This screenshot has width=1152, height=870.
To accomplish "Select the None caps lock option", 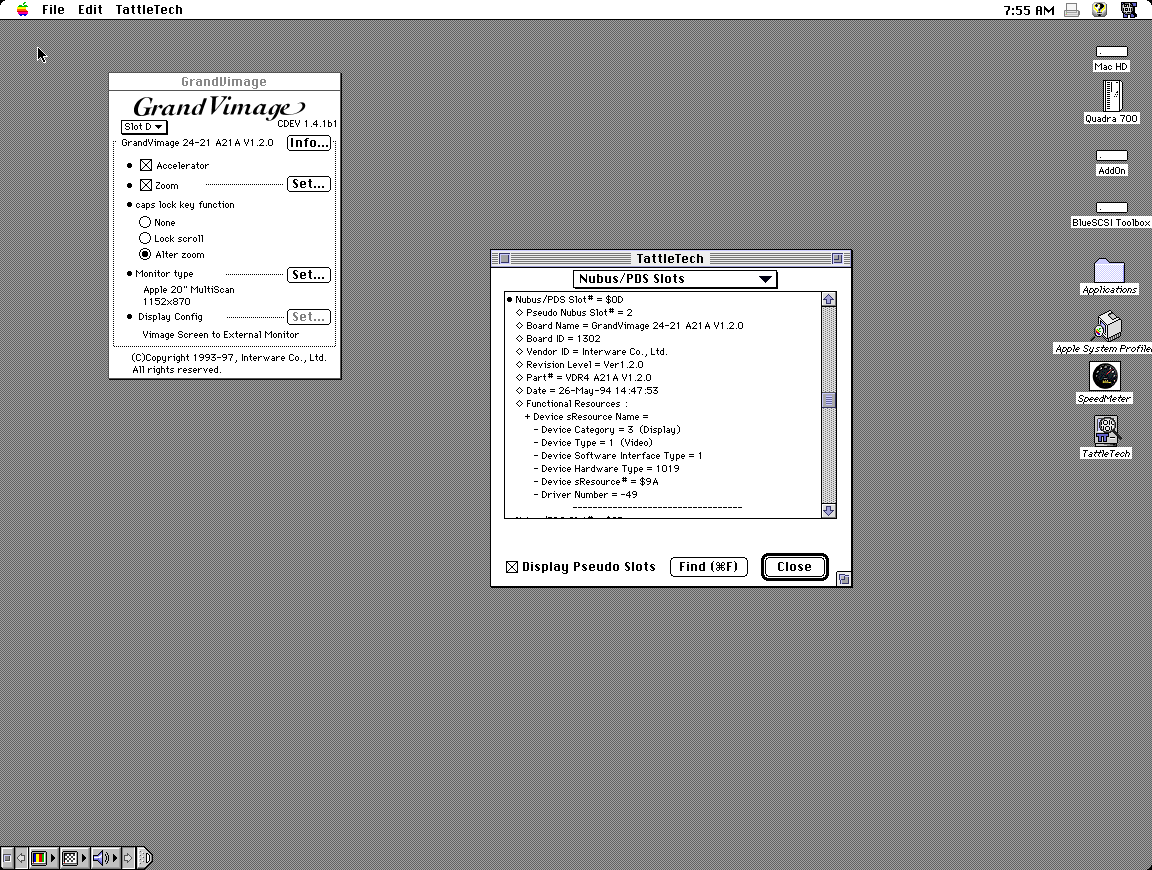I will tap(145, 222).
